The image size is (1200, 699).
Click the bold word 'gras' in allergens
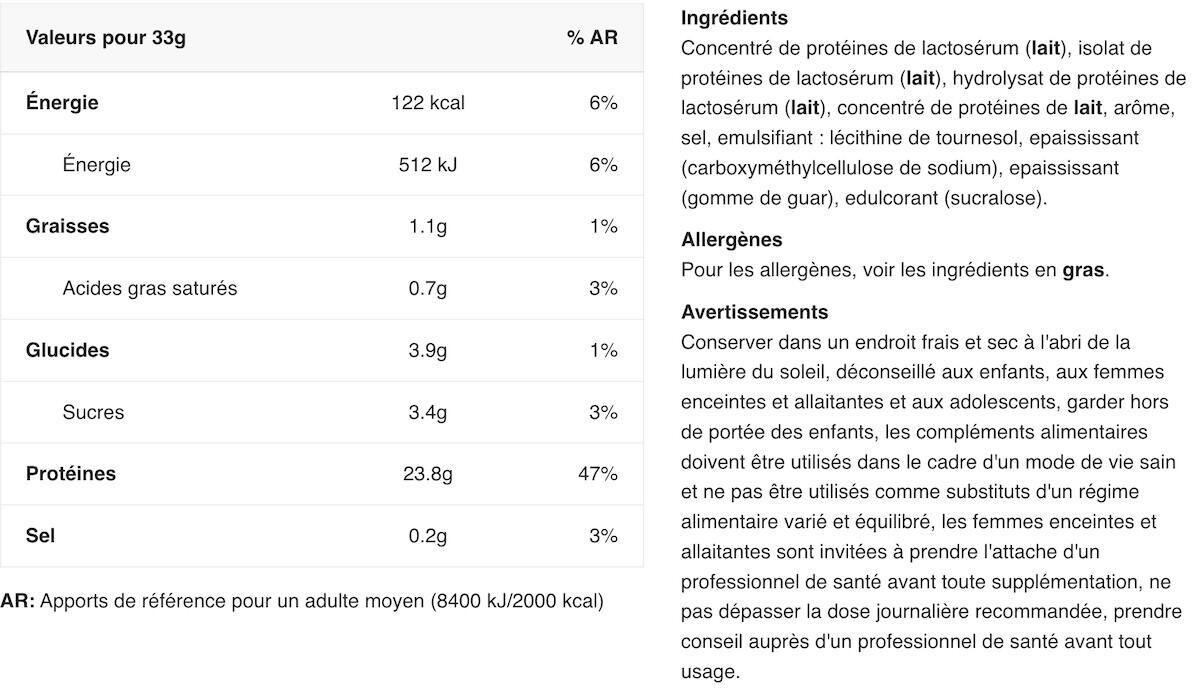(1083, 270)
